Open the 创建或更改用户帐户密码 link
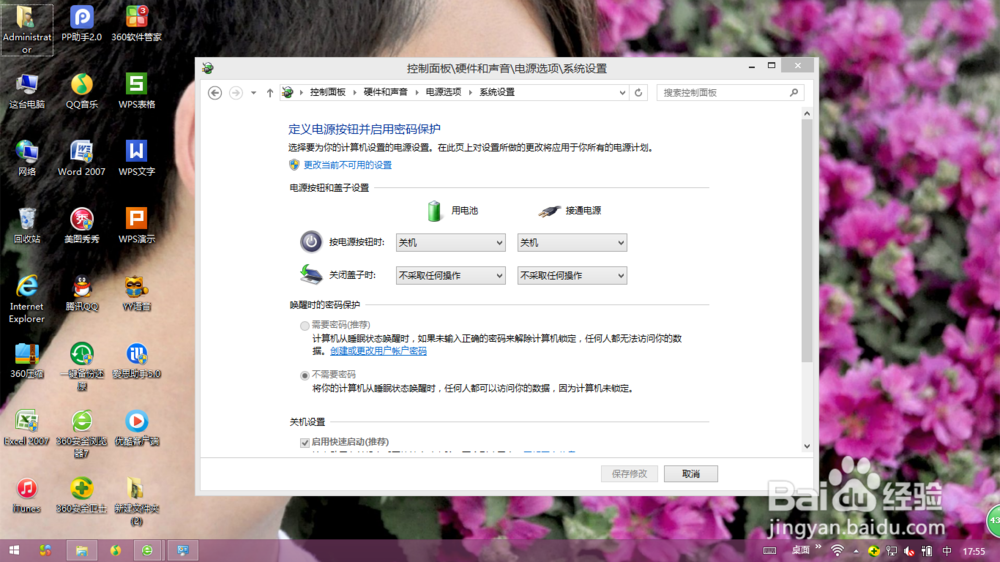Image resolution: width=1000 pixels, height=562 pixels. point(378,351)
